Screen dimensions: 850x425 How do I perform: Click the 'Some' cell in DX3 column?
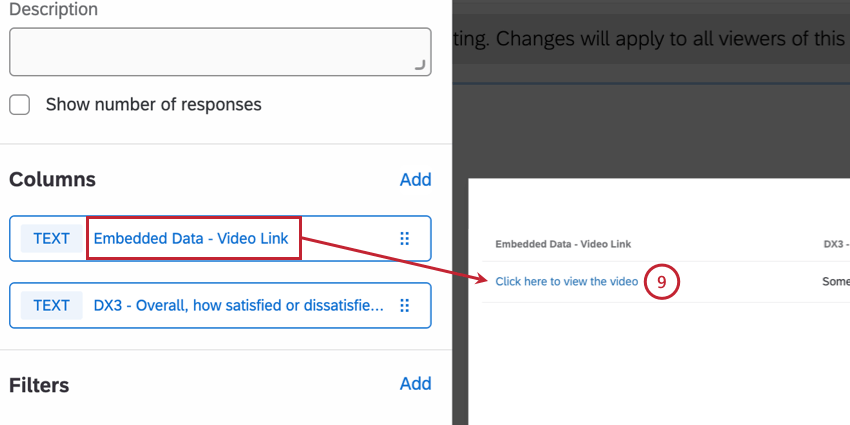pos(835,282)
